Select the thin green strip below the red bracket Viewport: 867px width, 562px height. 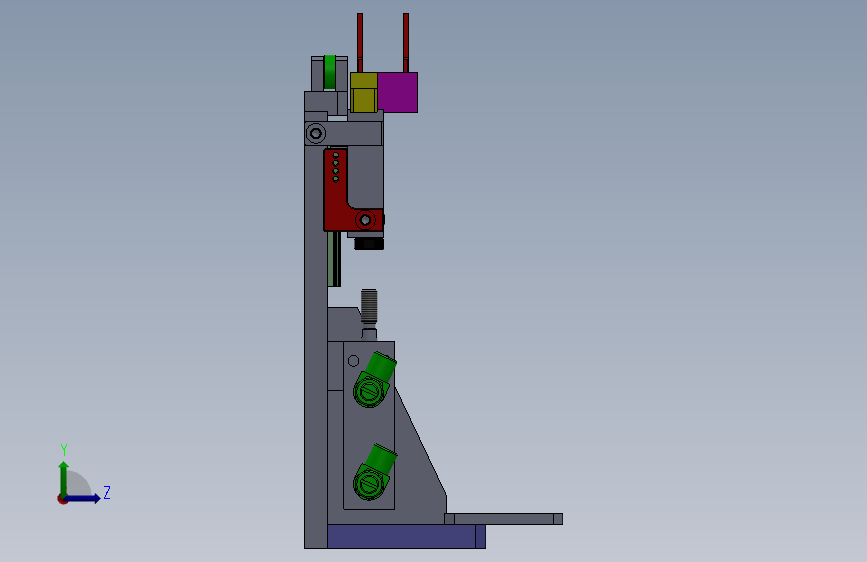333,259
